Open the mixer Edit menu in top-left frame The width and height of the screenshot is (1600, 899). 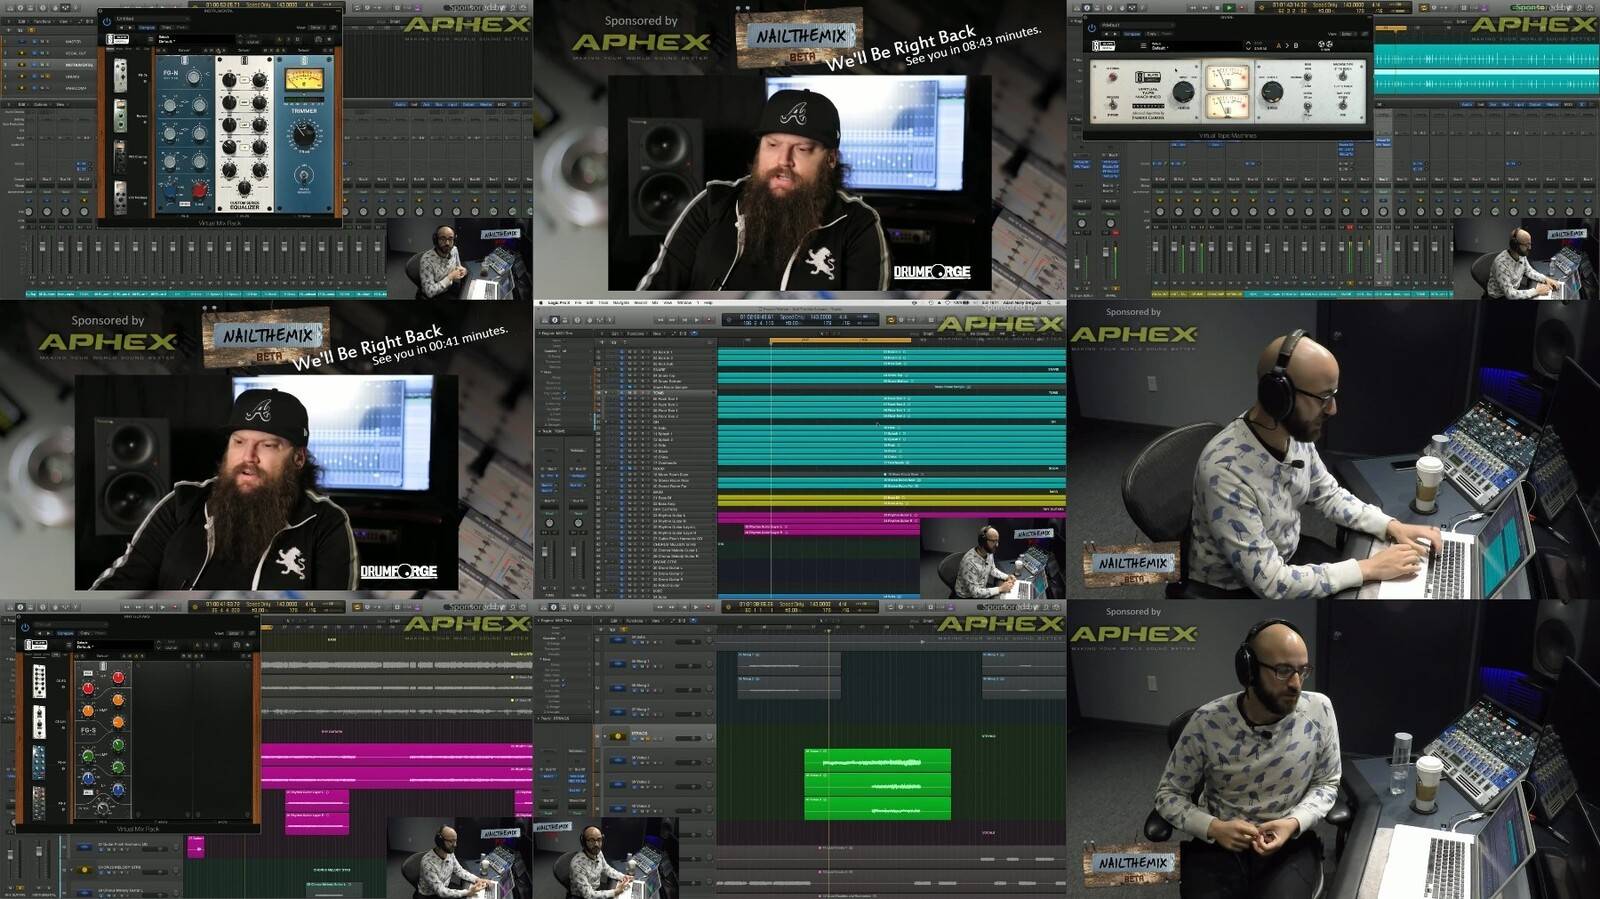click(23, 104)
